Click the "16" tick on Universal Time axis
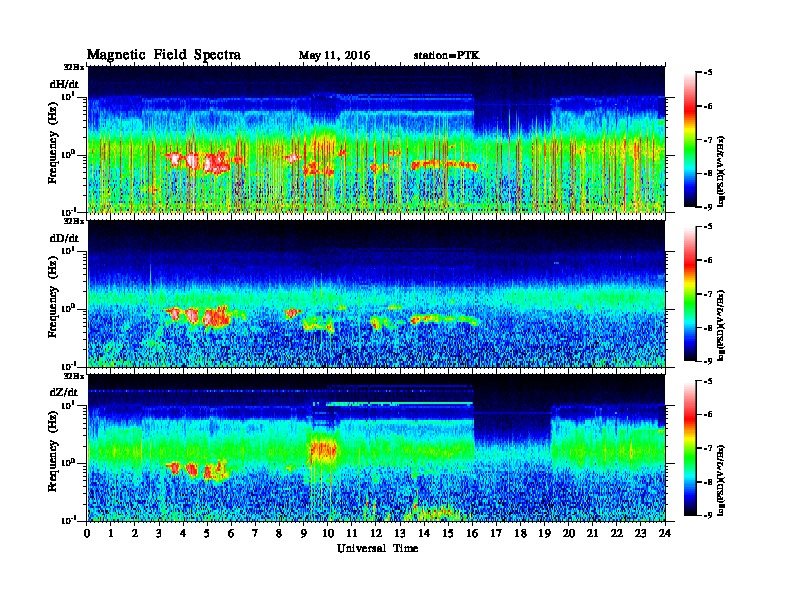 click(472, 533)
